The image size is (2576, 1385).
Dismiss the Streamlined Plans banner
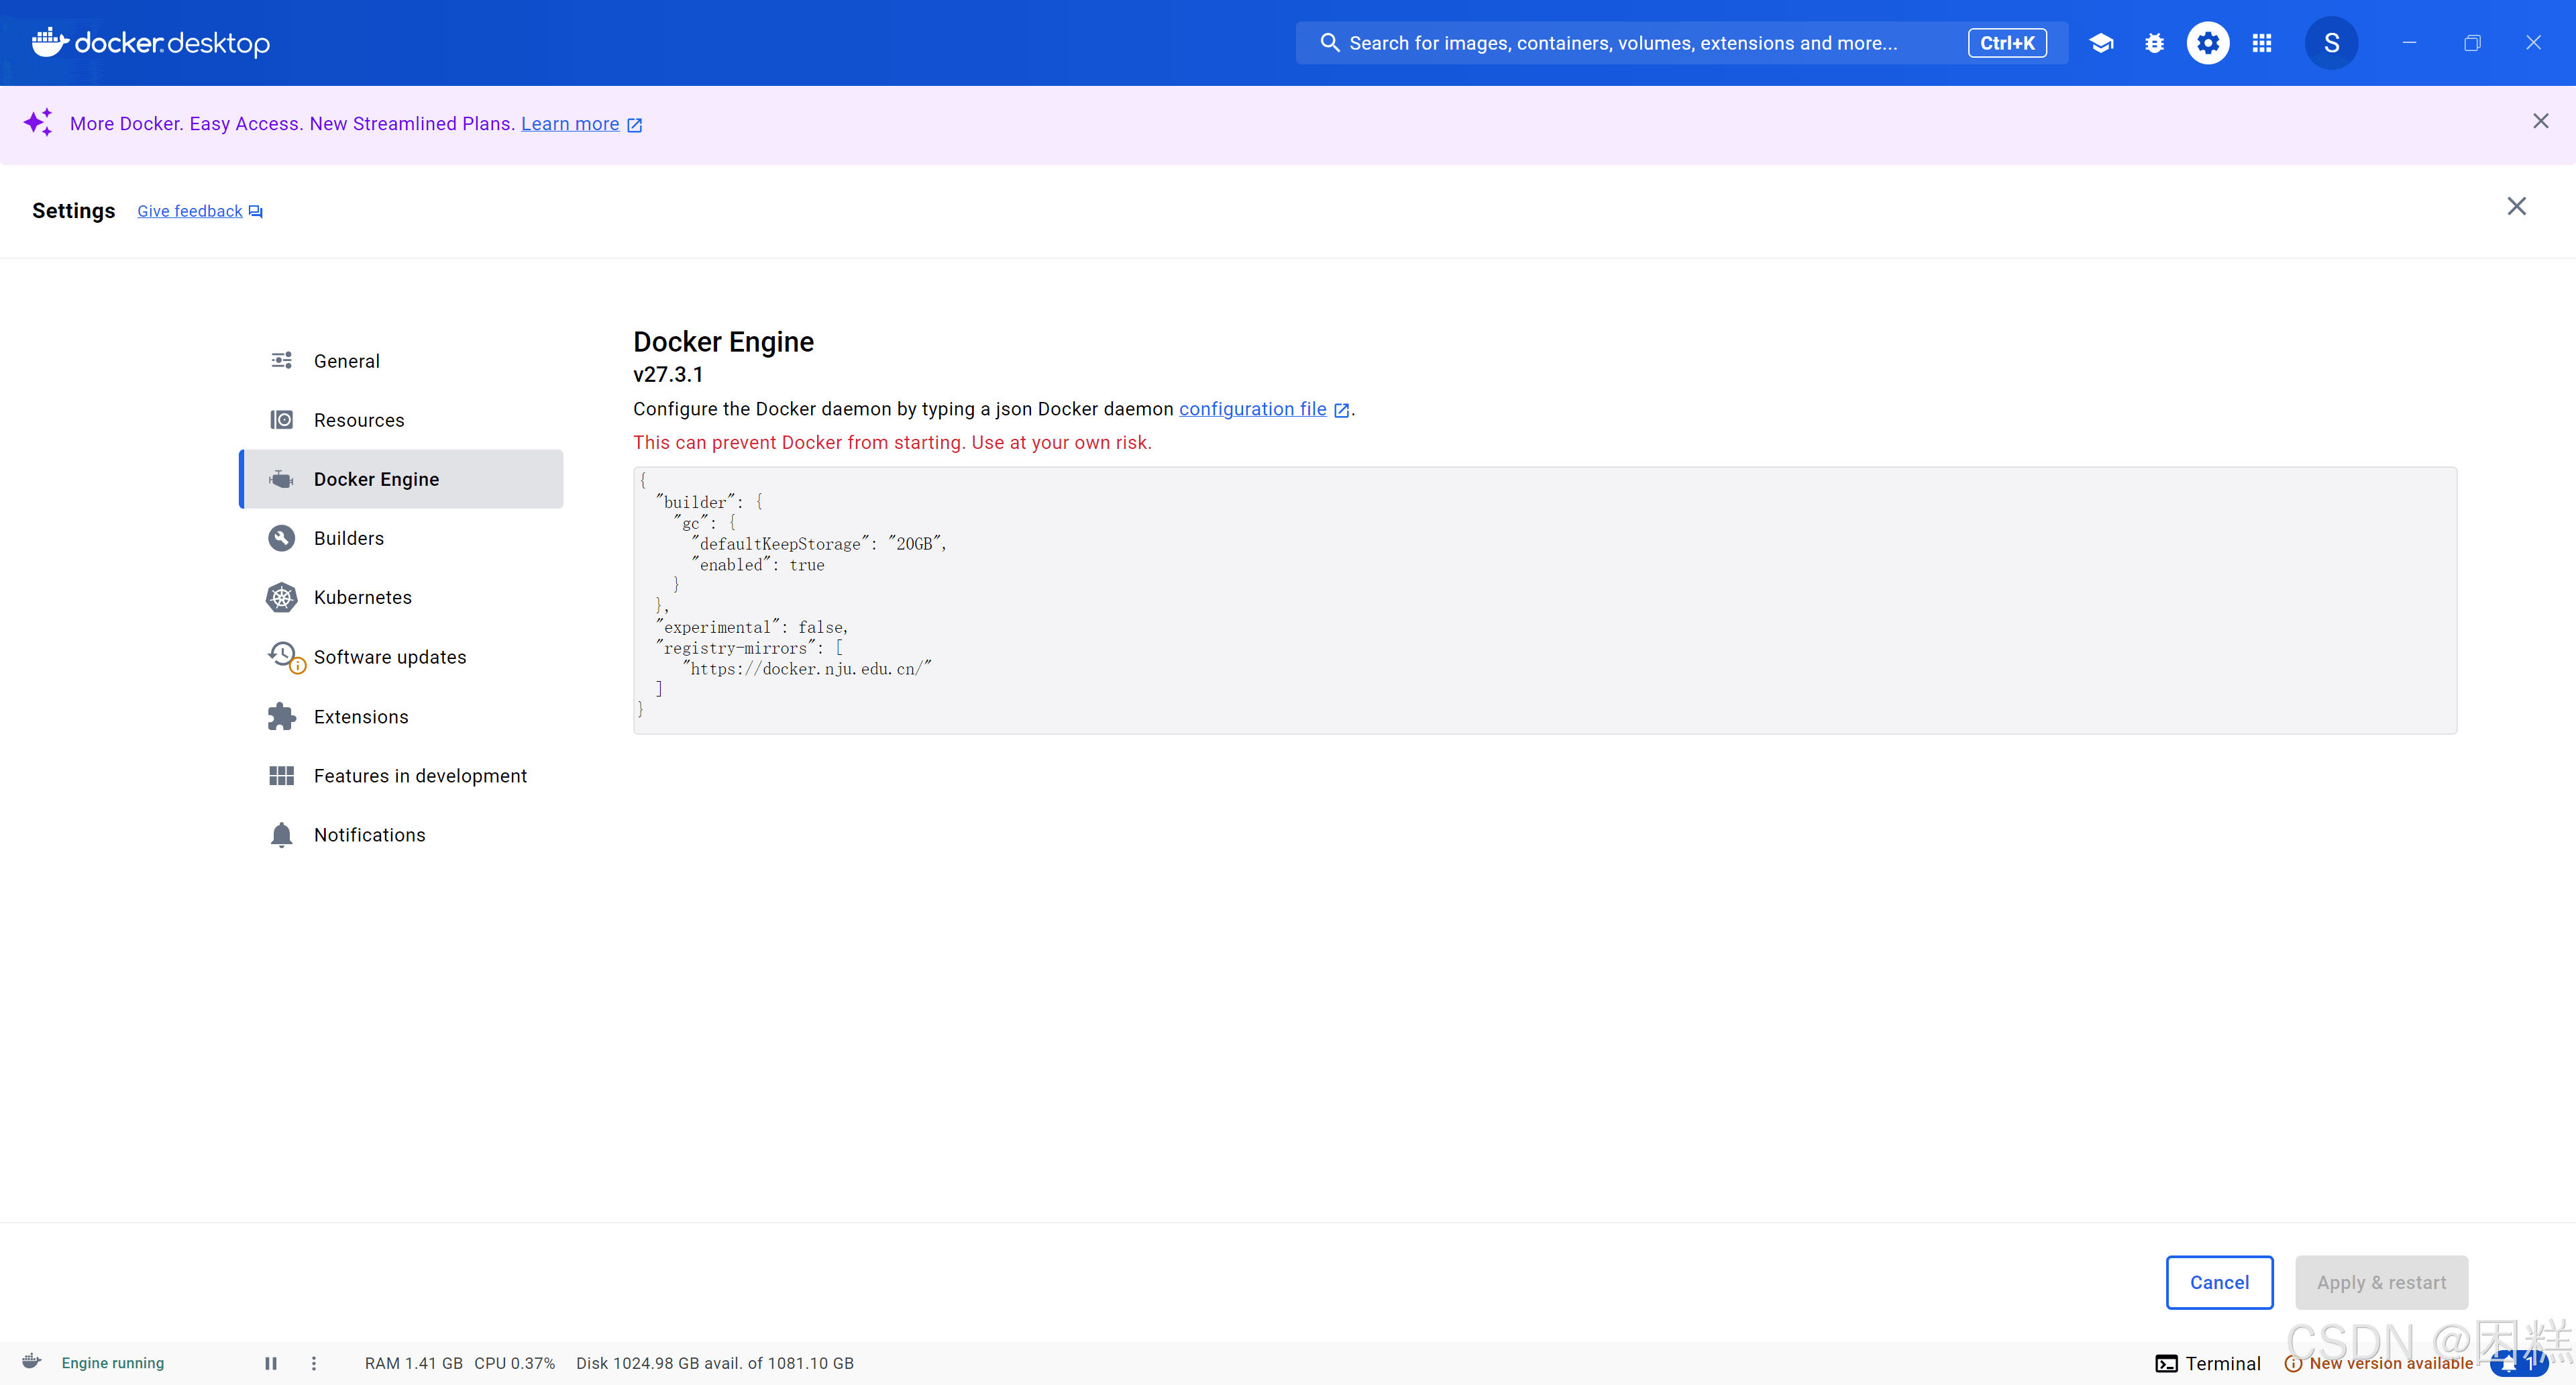click(x=2540, y=121)
